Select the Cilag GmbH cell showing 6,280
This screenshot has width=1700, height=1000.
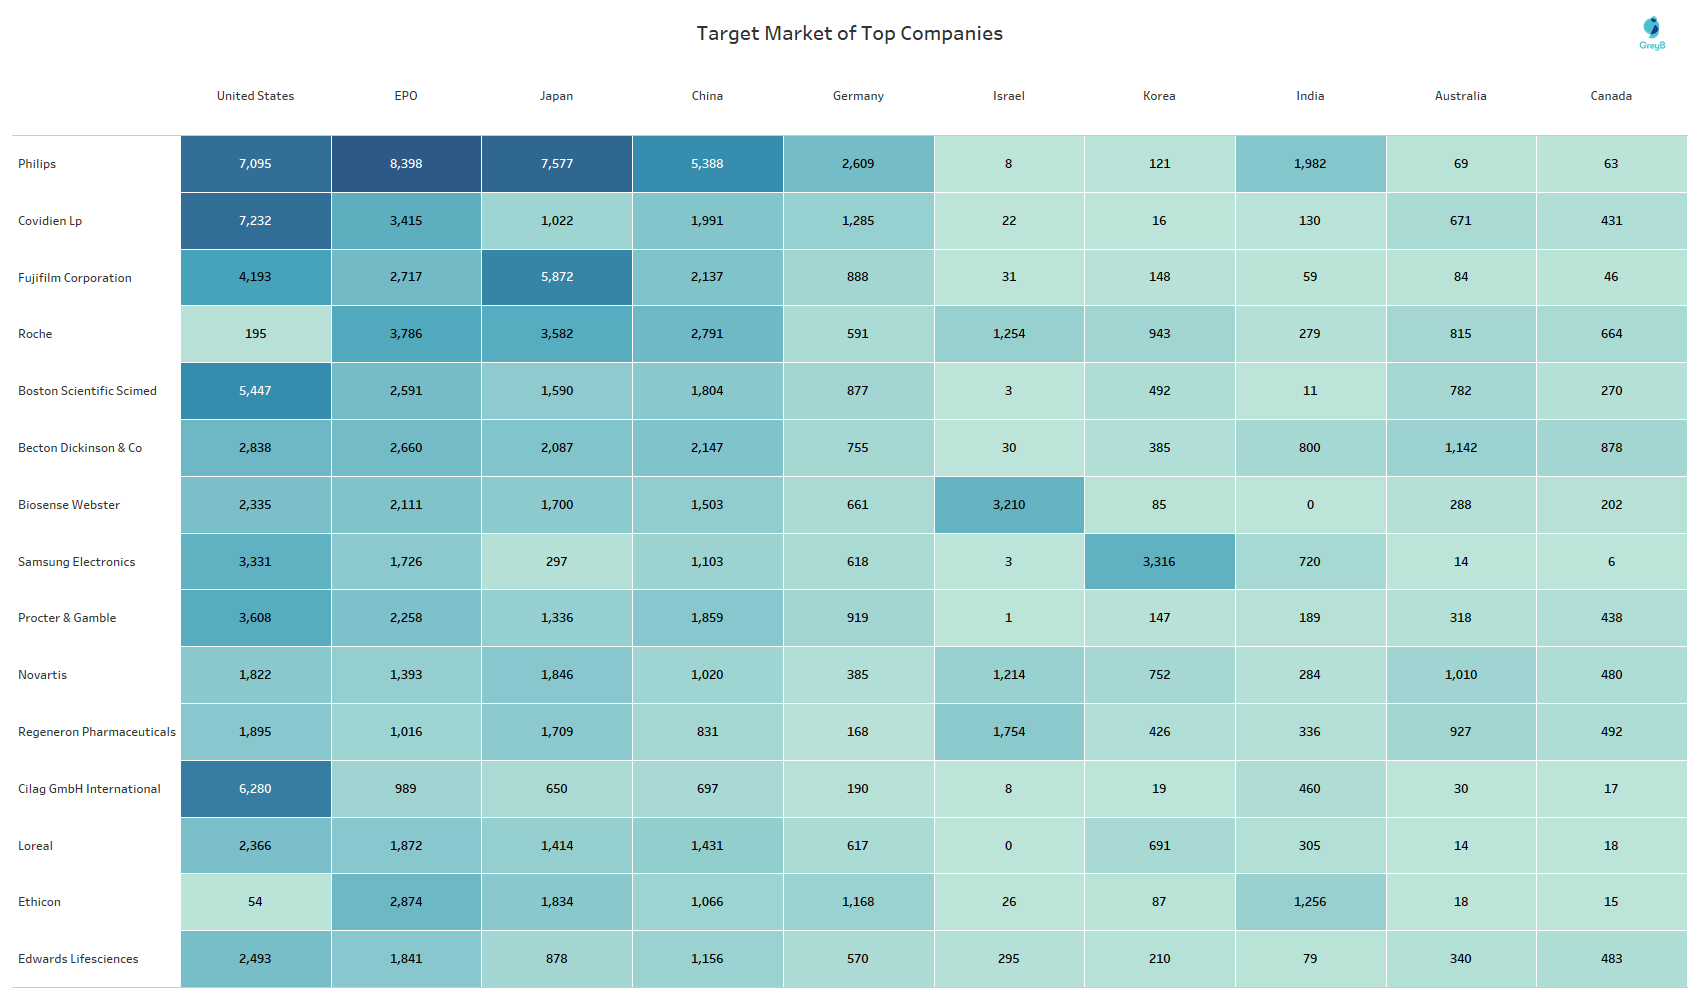[x=255, y=789]
